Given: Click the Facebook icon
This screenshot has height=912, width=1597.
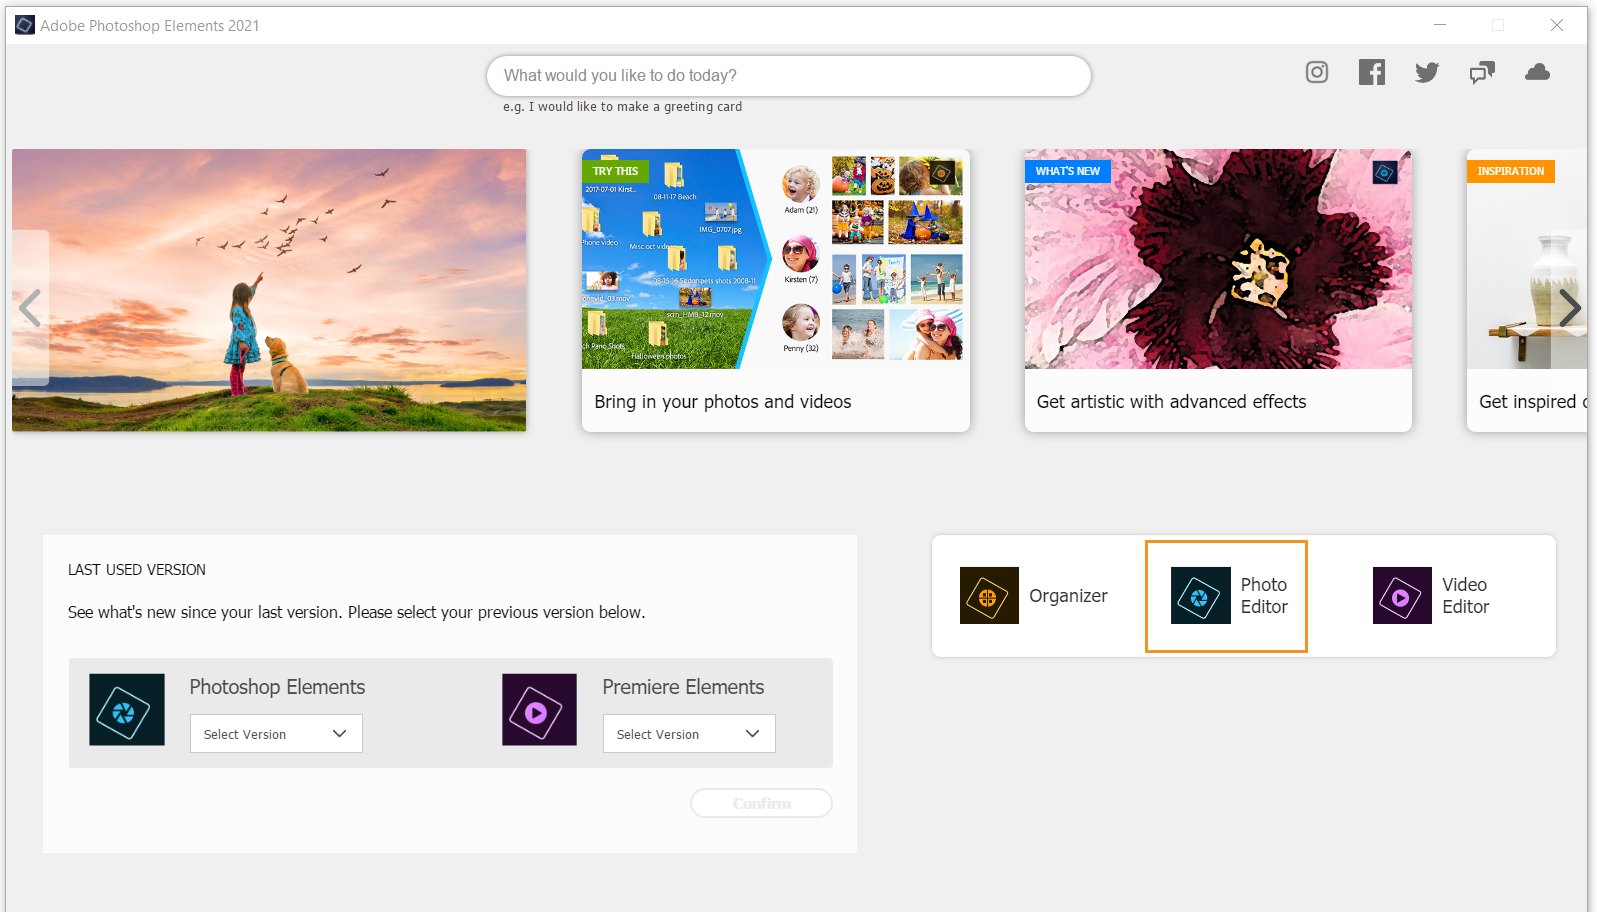Looking at the screenshot, I should [x=1372, y=72].
